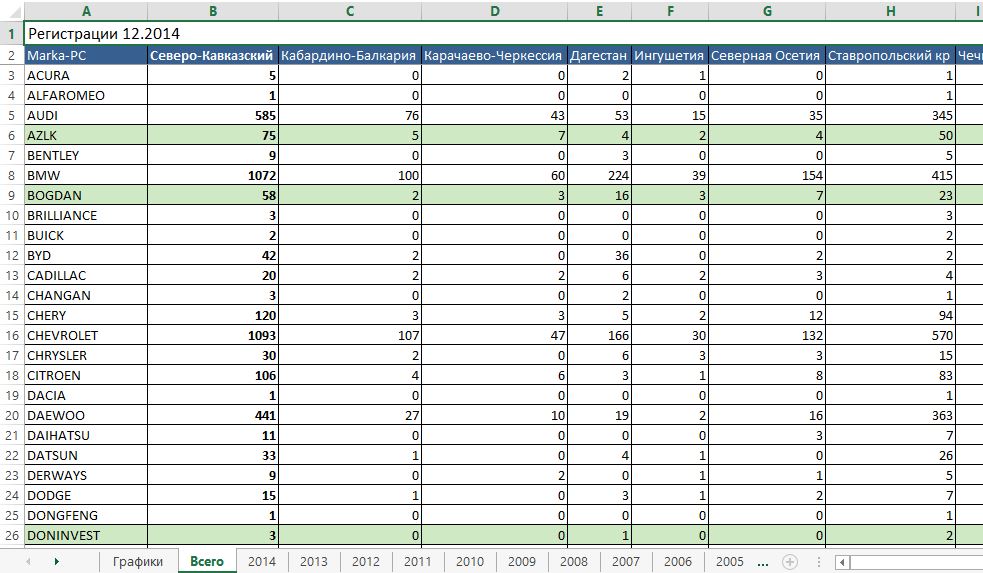Click the 'Кабардино-Балкария' header cell

(x=350, y=55)
